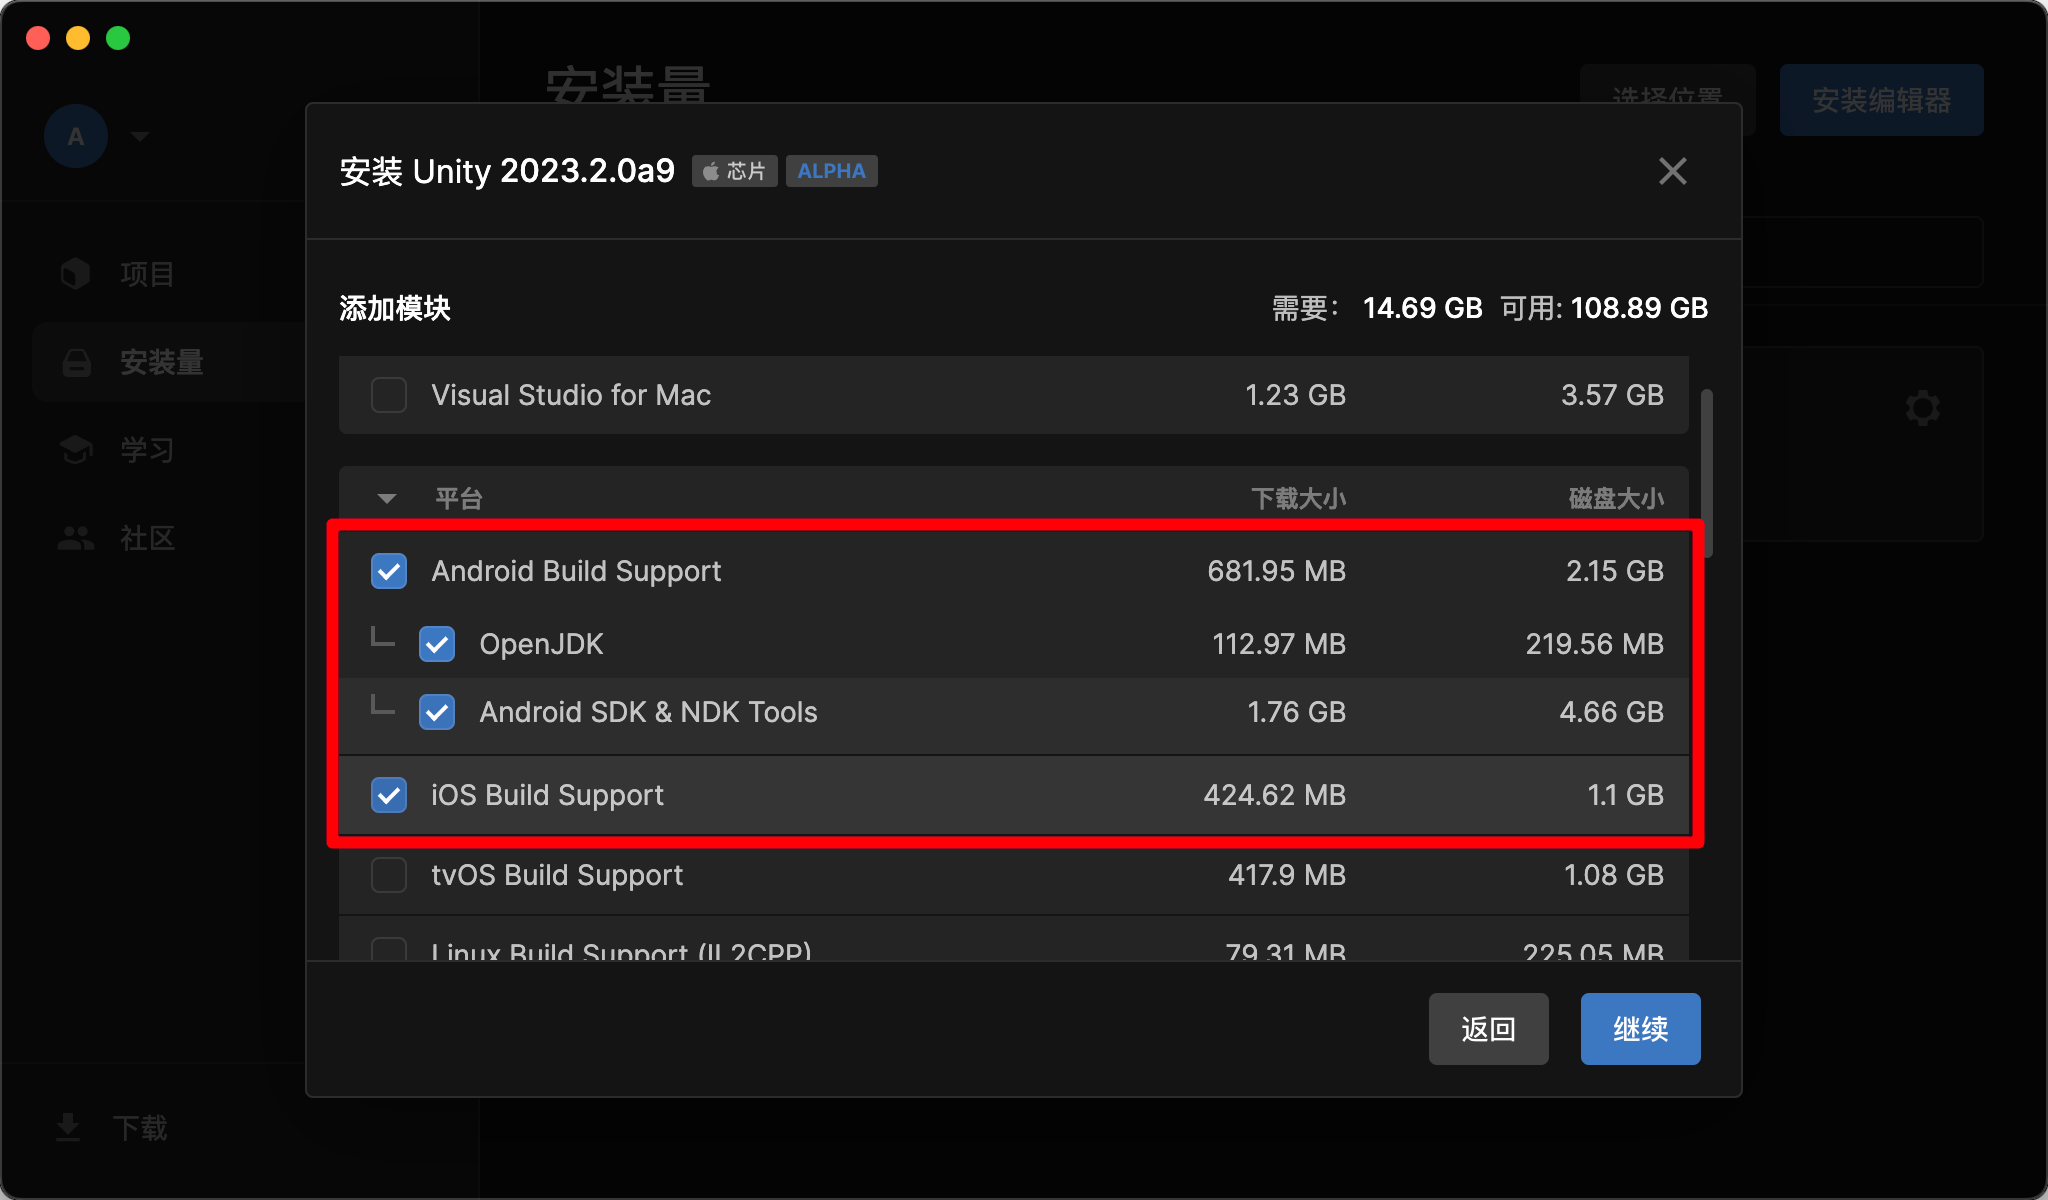Screen dimensions: 2048x1200
Task: Uncheck iOS Build Support checkbox
Action: [389, 795]
